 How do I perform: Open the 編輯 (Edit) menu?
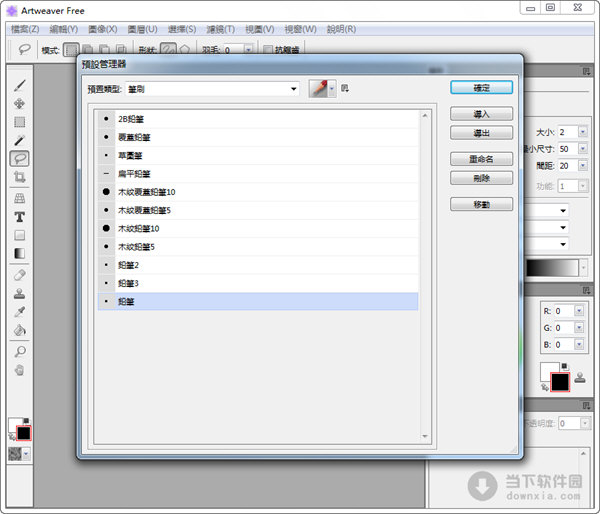point(64,29)
